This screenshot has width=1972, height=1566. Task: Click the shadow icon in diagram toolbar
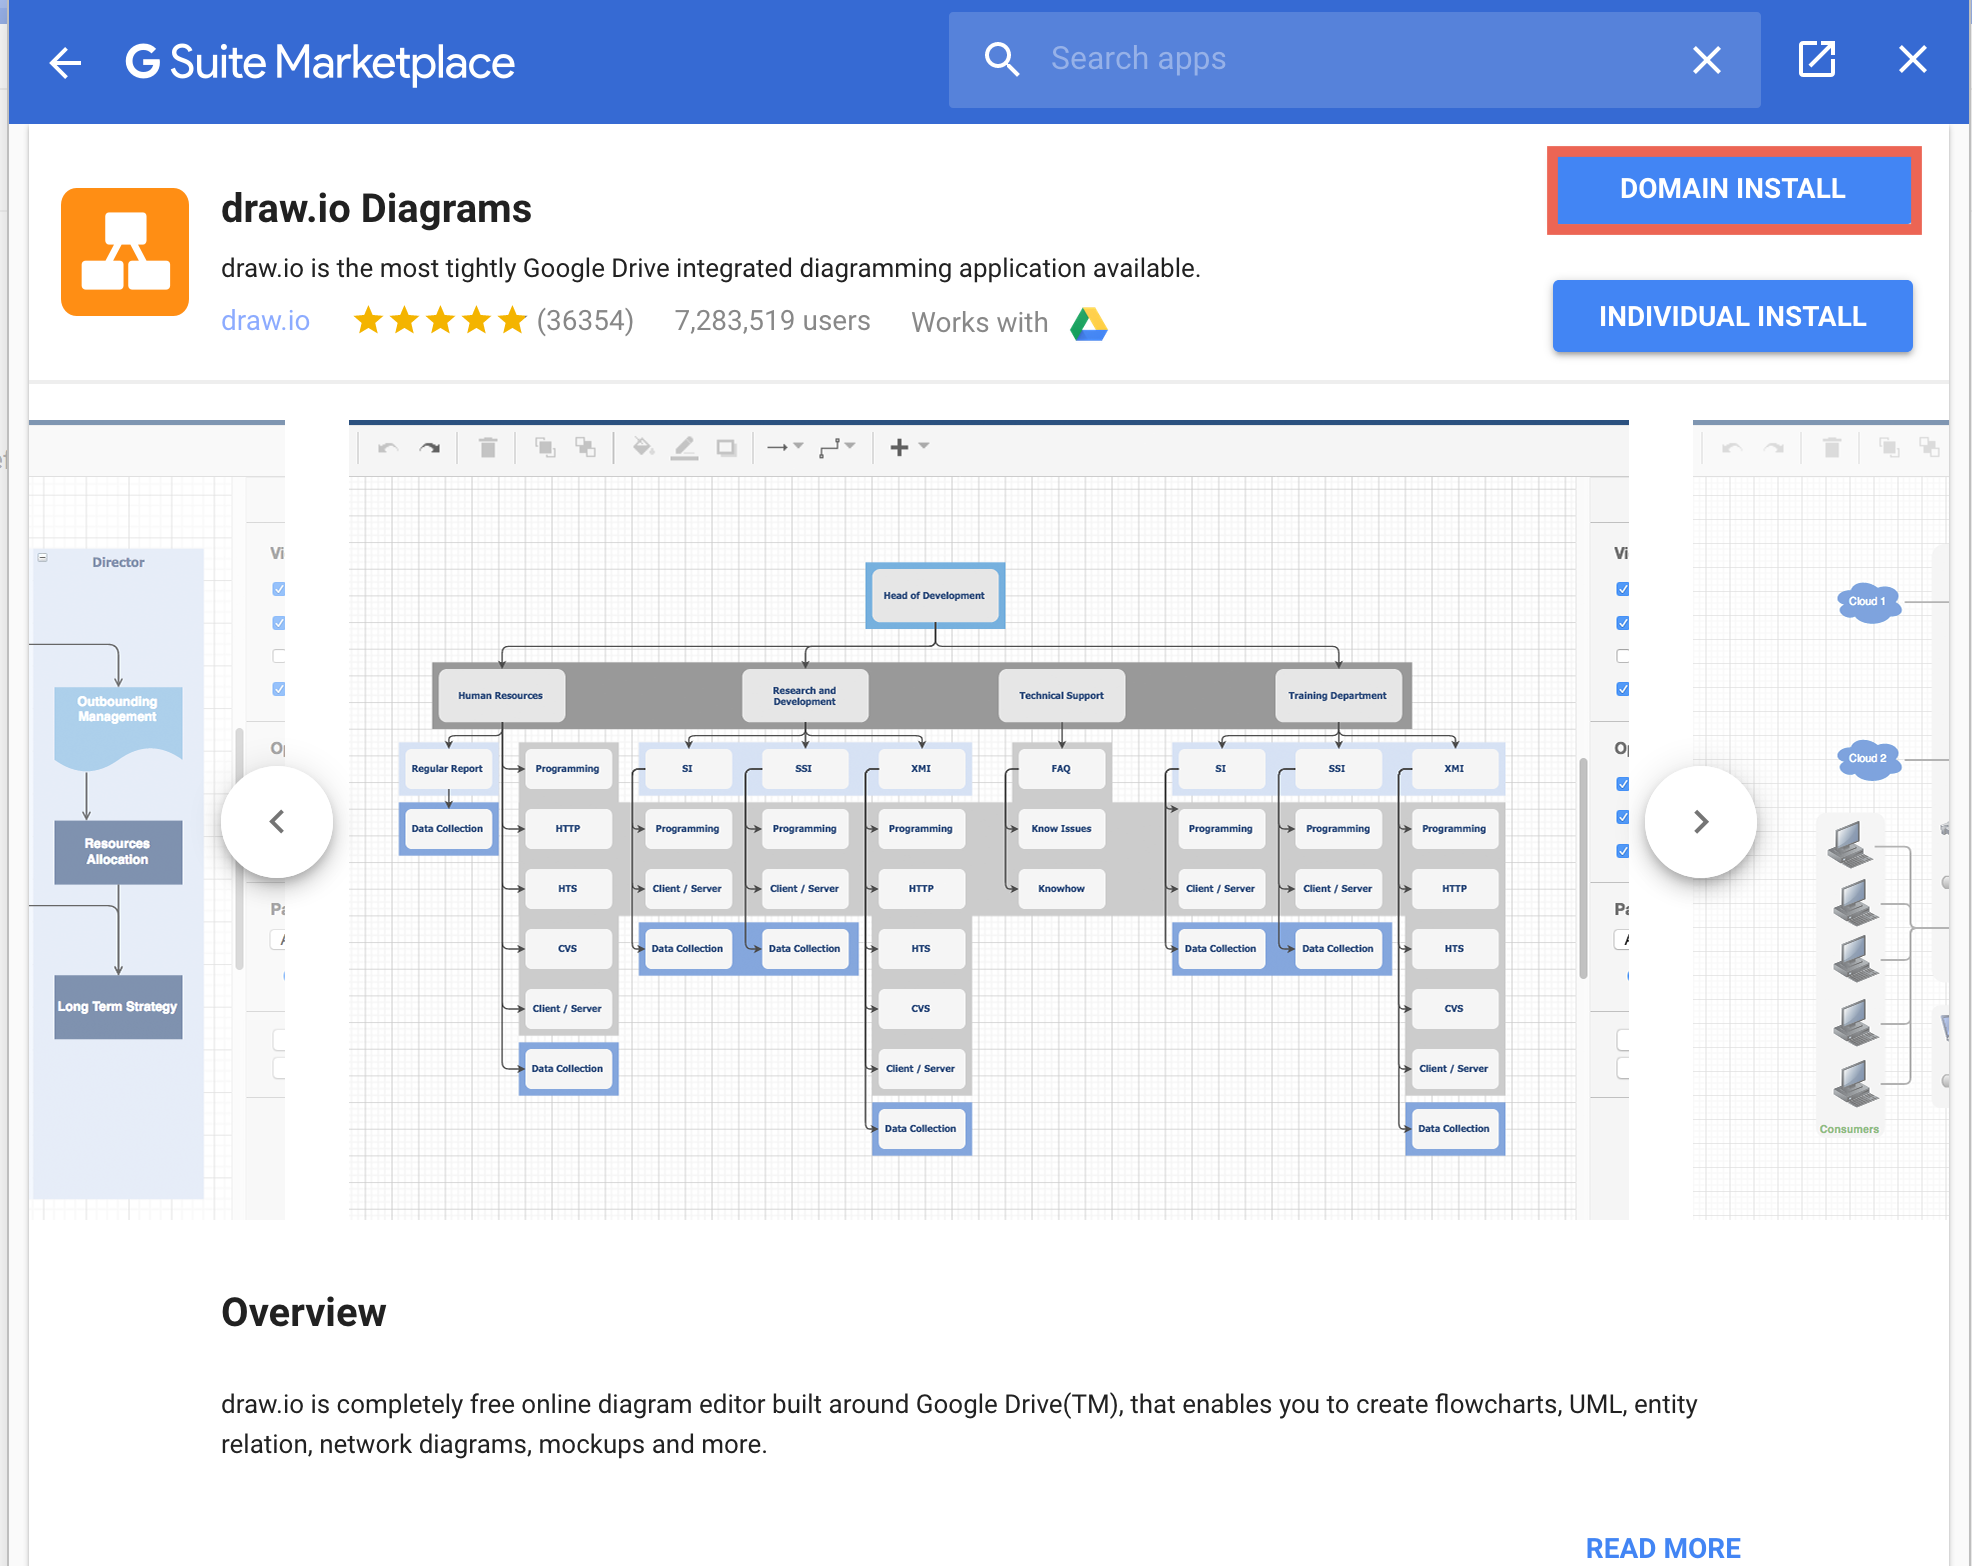[x=727, y=448]
